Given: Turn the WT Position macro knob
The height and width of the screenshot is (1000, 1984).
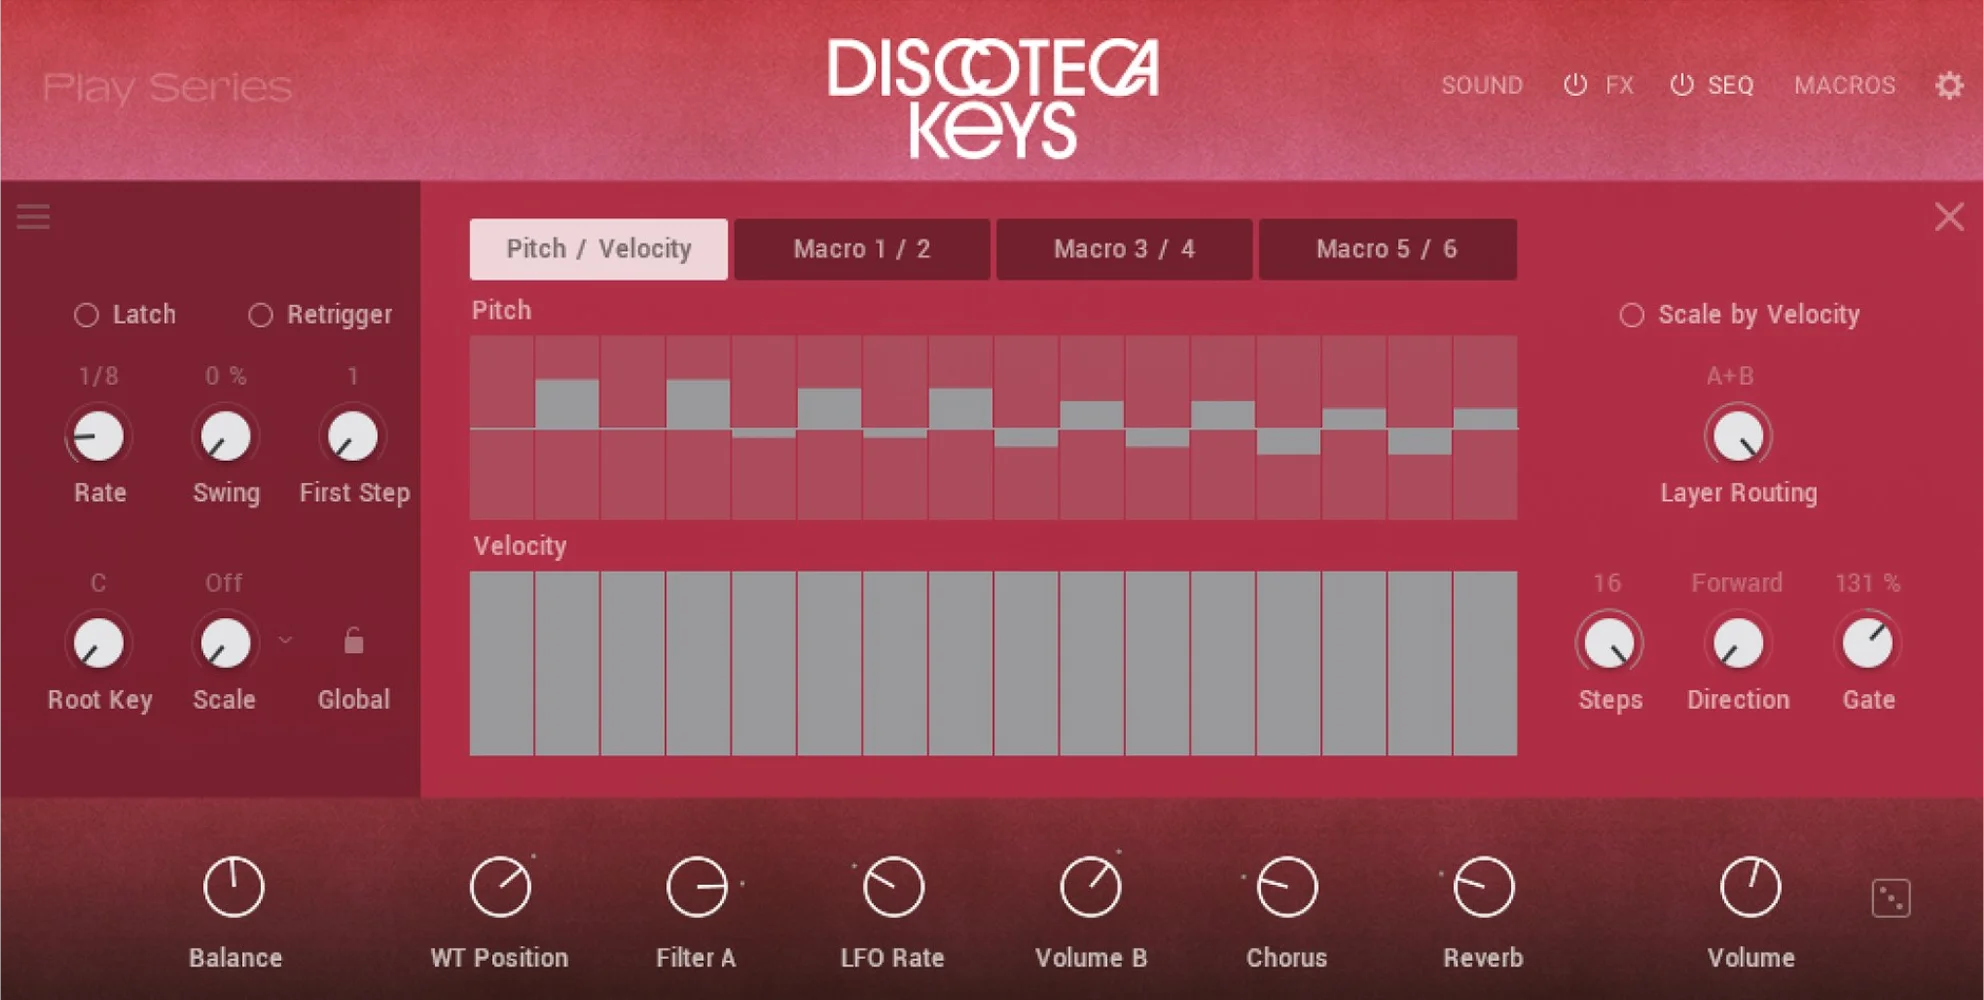Looking at the screenshot, I should pyautogui.click(x=501, y=886).
